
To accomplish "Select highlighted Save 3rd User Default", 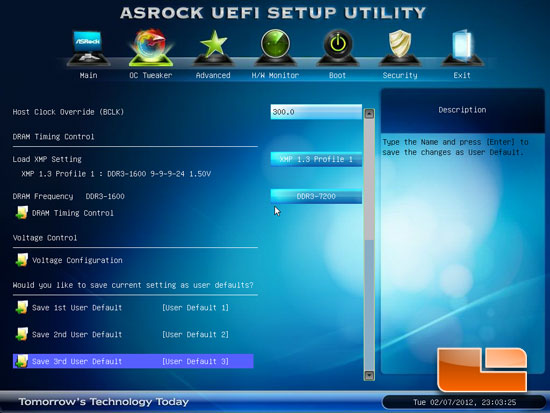I will [x=133, y=361].
